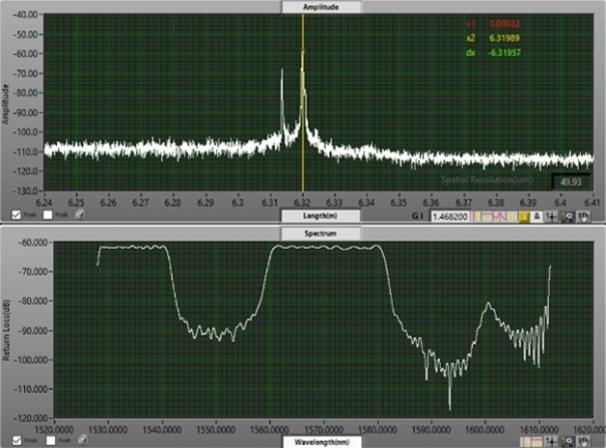Click the pencil icon at the Amplitude graph's bottom left
The height and width of the screenshot is (448, 606).
79,214
